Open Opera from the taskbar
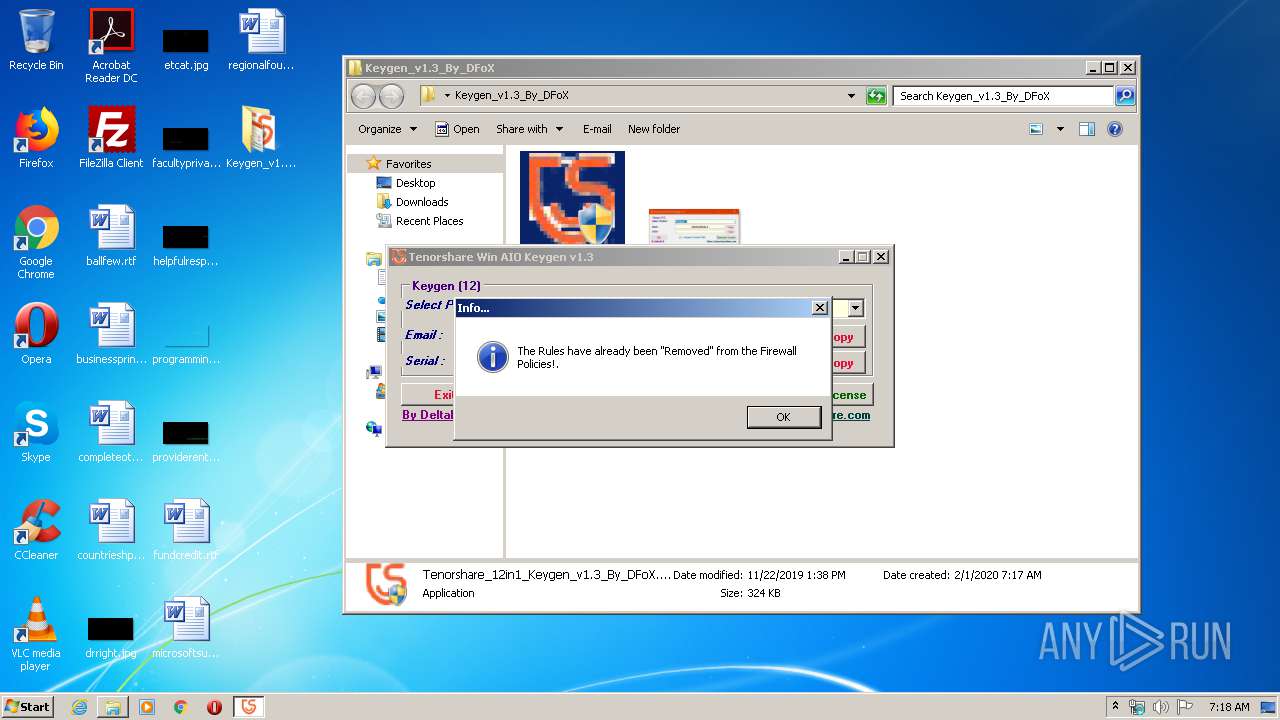The height and width of the screenshot is (720, 1280). point(214,707)
